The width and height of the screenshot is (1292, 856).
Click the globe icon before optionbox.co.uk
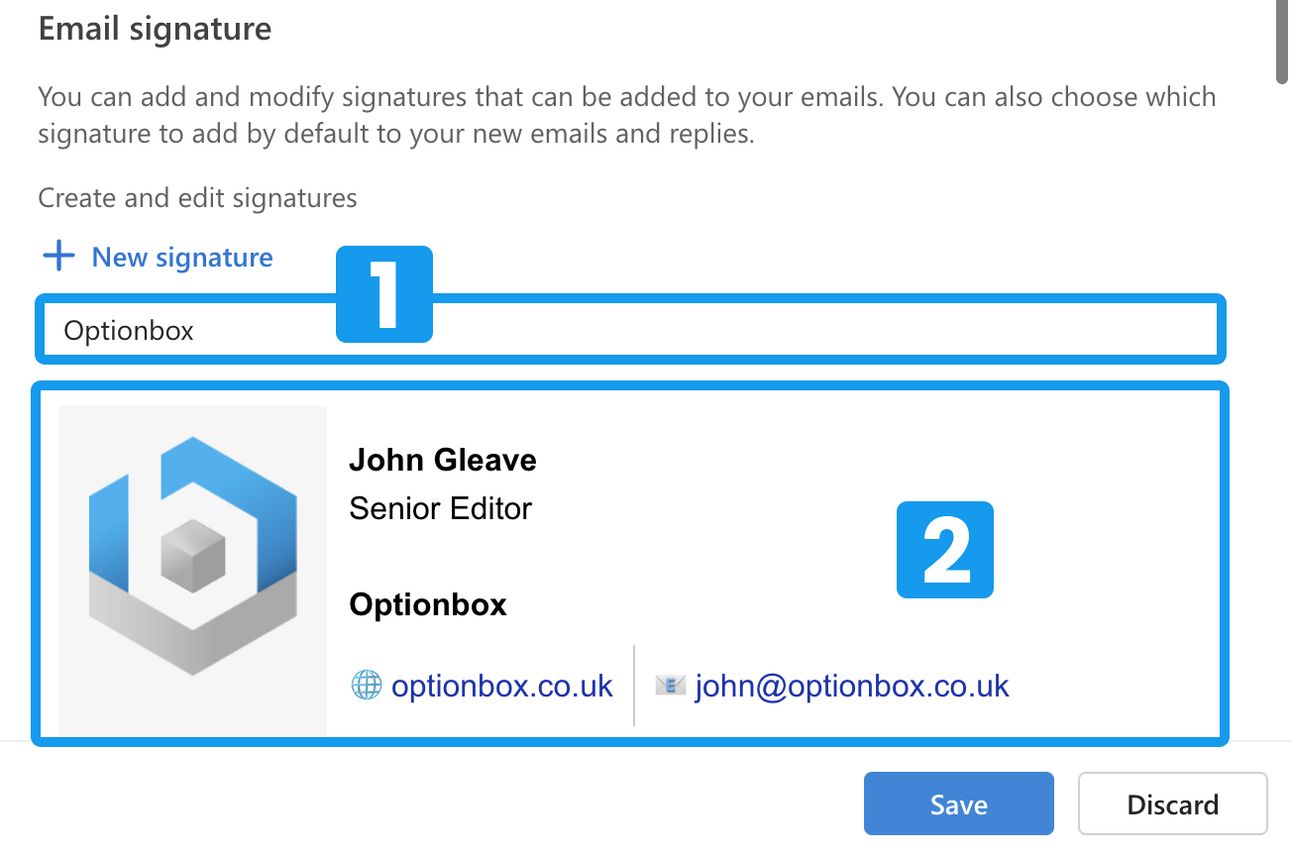367,685
